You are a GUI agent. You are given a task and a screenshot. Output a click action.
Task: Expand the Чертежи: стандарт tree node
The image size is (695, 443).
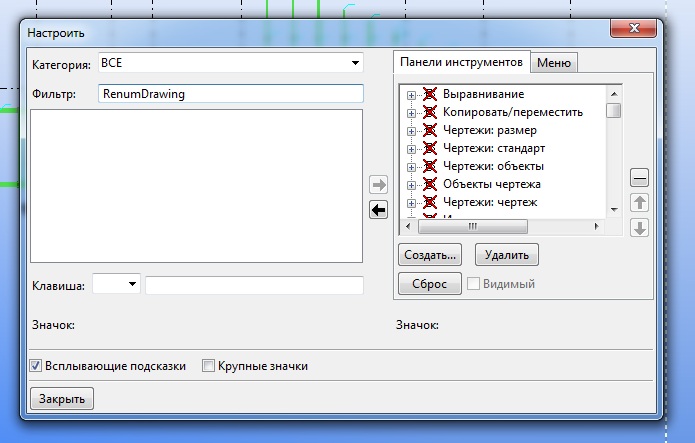coord(411,149)
